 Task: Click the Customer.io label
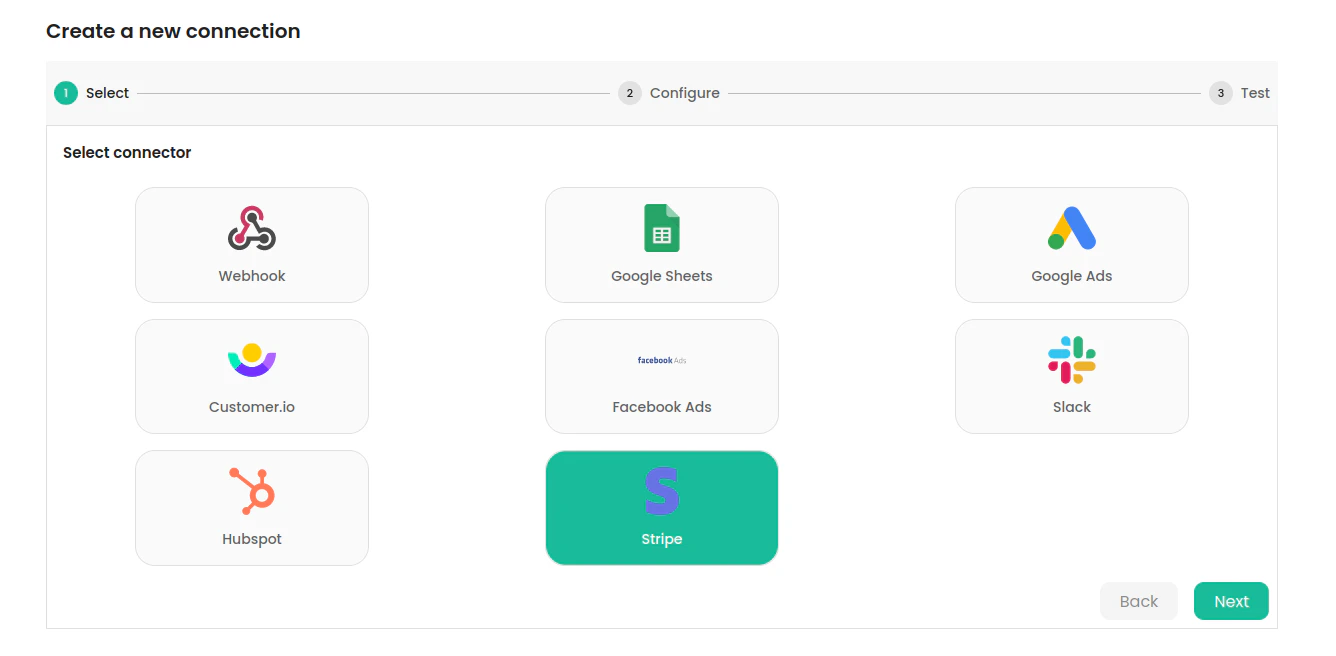pos(252,407)
